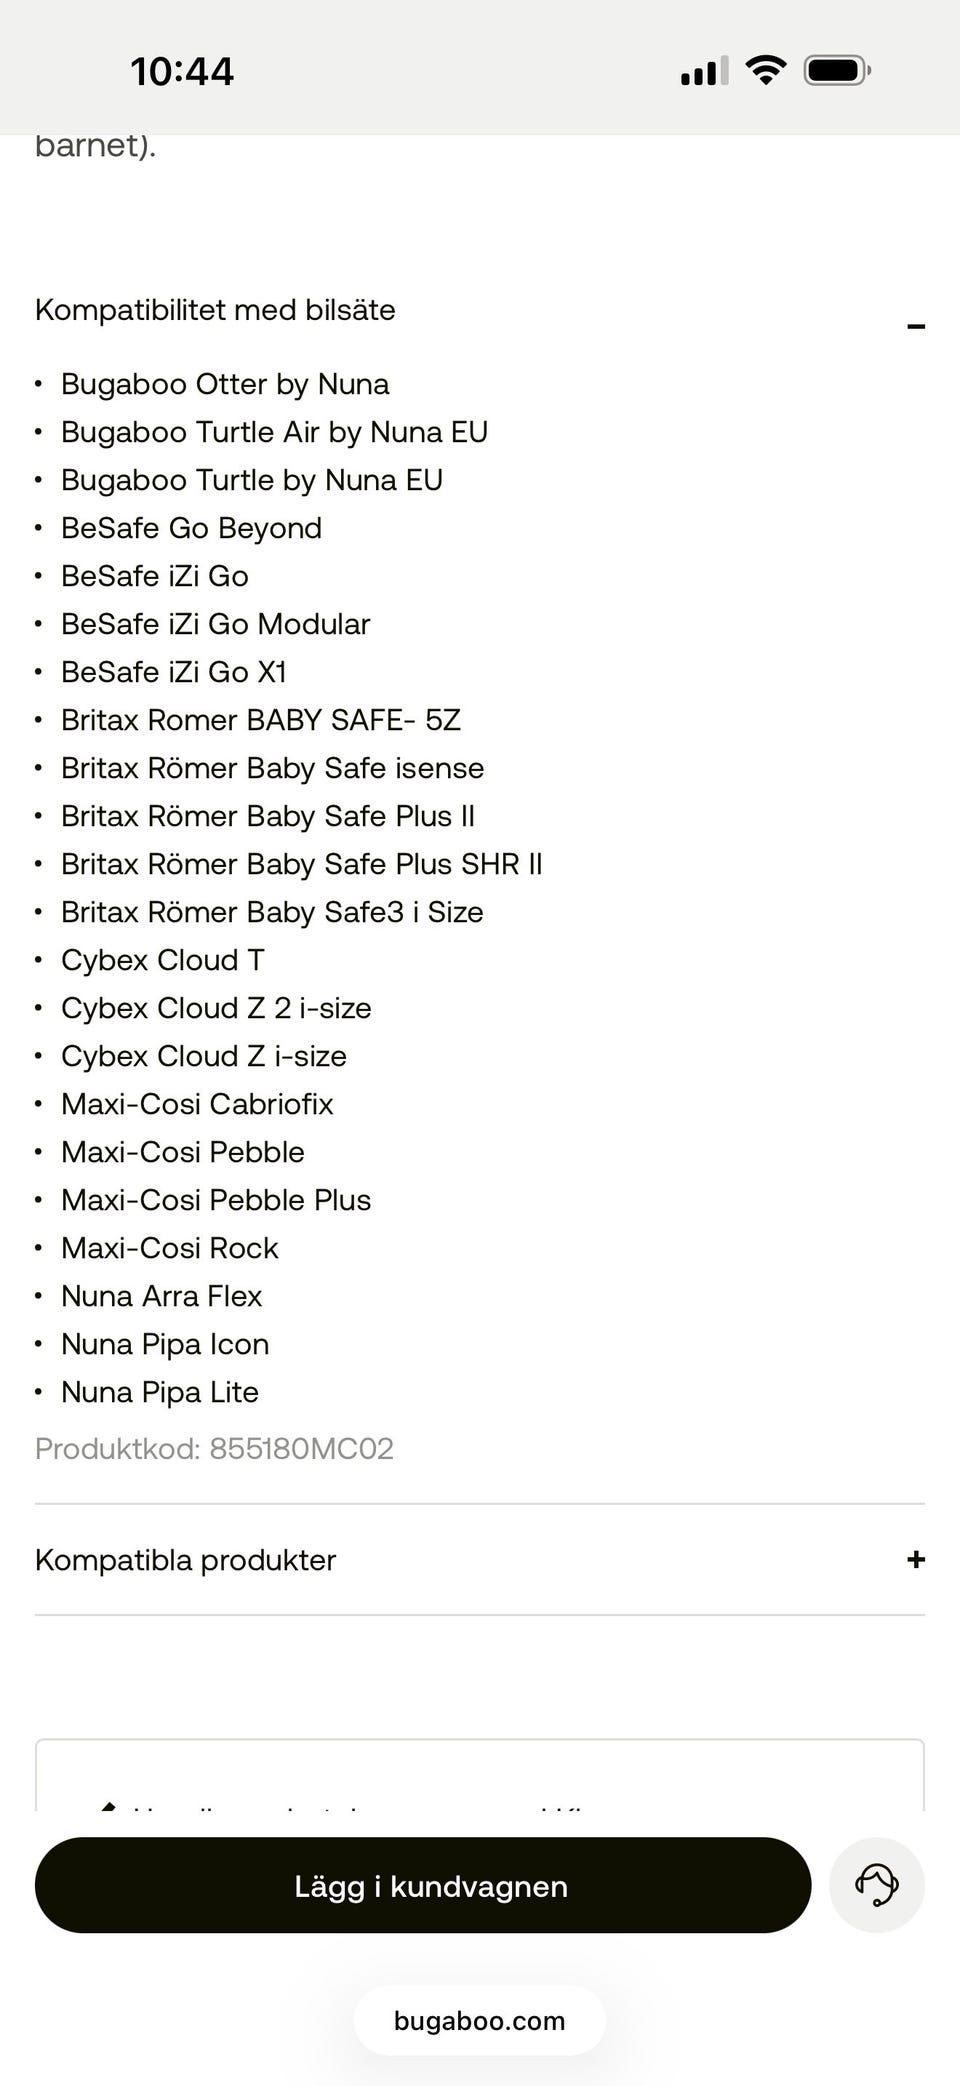Tap the bugaboo.com address pill
Image resolution: width=960 pixels, height=2086 pixels.
click(479, 2021)
